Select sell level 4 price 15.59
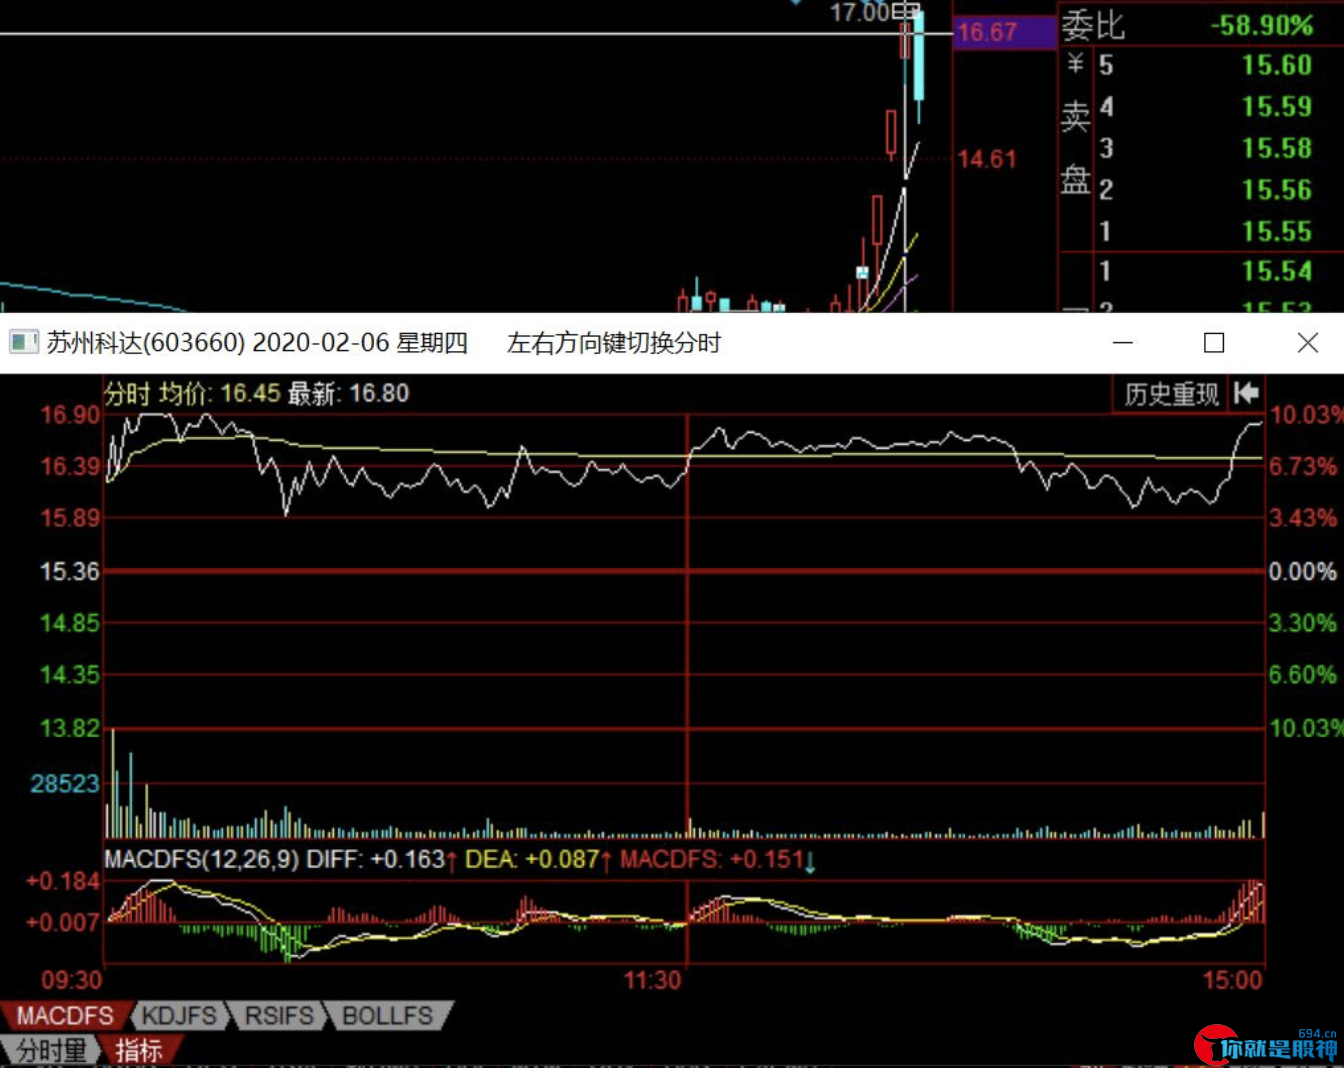The width and height of the screenshot is (1344, 1068). pyautogui.click(x=1277, y=107)
